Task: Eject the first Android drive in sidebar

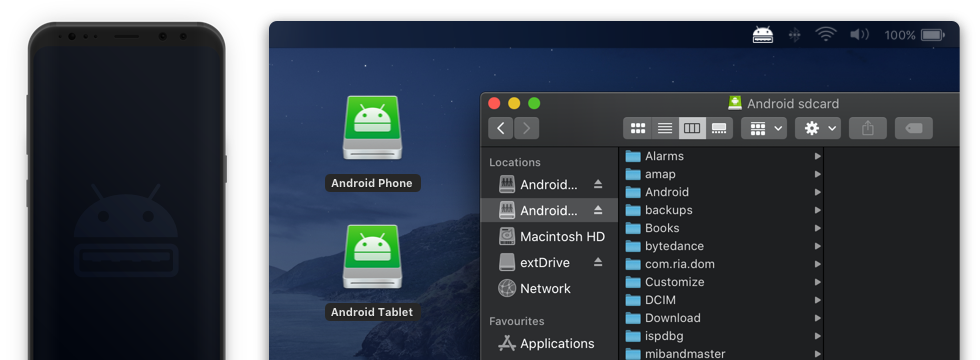Action: pyautogui.click(x=598, y=184)
